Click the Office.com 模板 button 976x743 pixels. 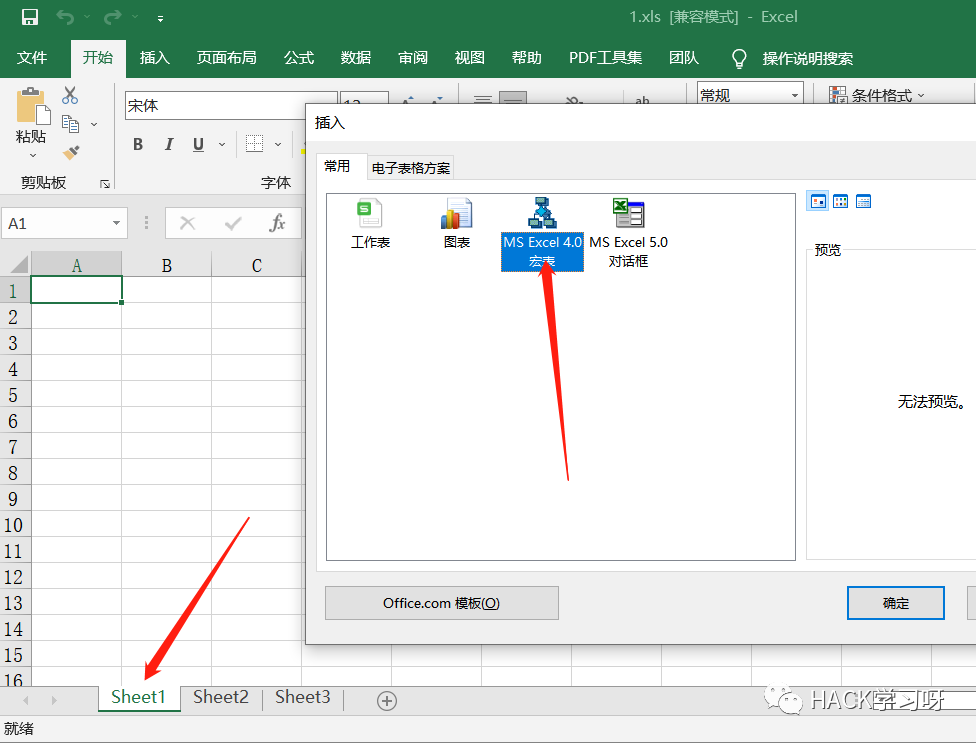[441, 603]
